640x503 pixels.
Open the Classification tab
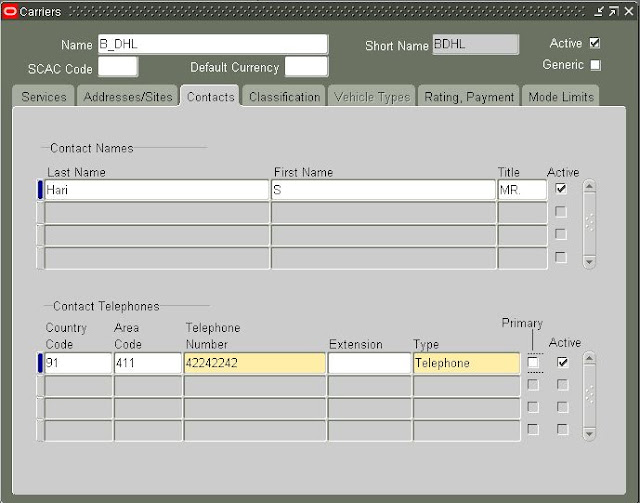click(284, 96)
